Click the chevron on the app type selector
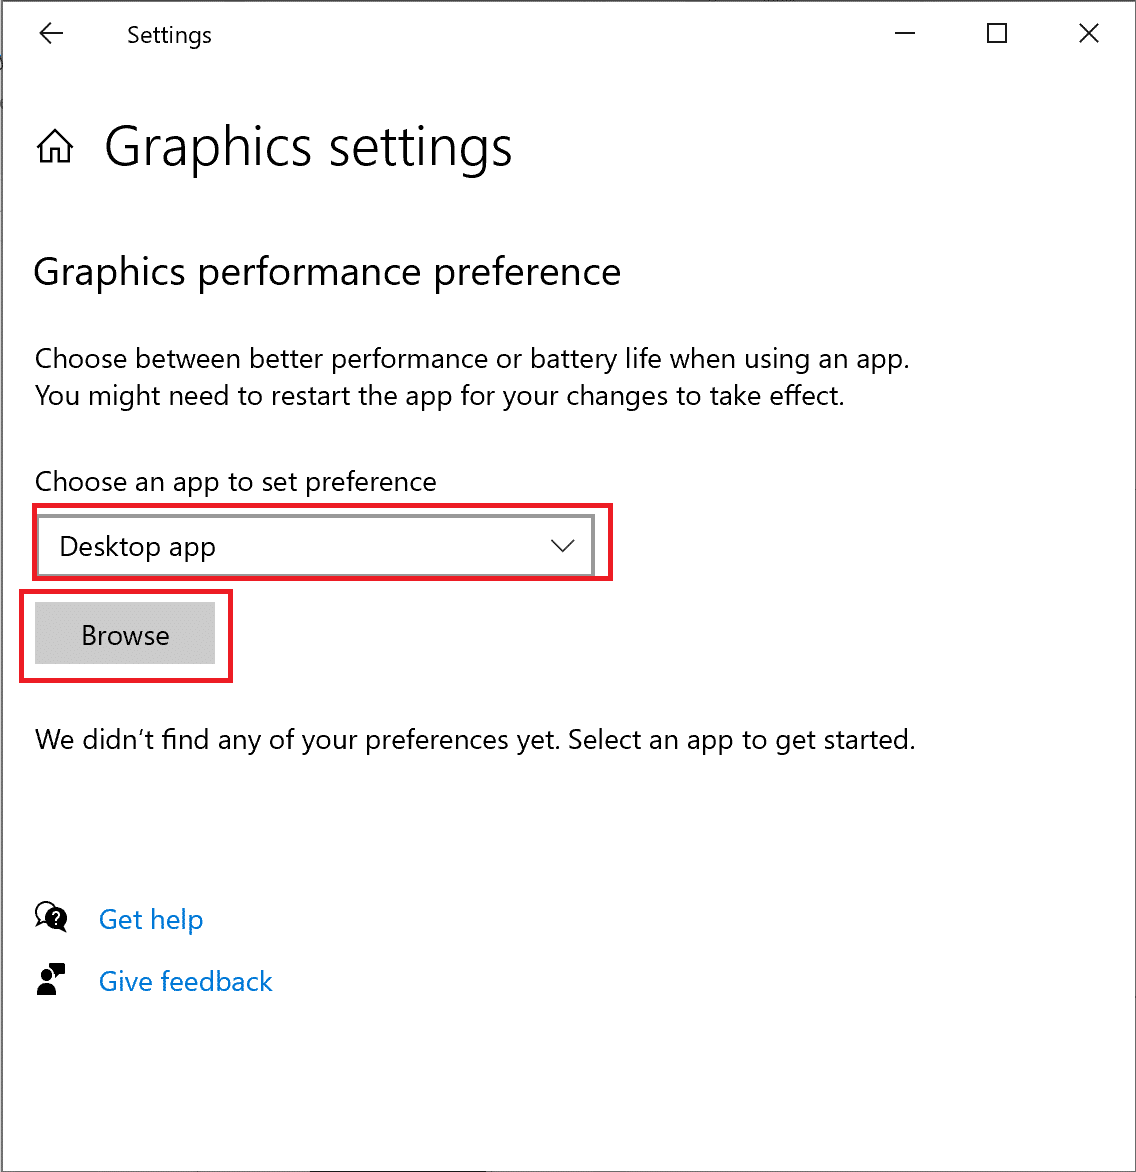Screen dimensions: 1136x1172 (x=562, y=546)
